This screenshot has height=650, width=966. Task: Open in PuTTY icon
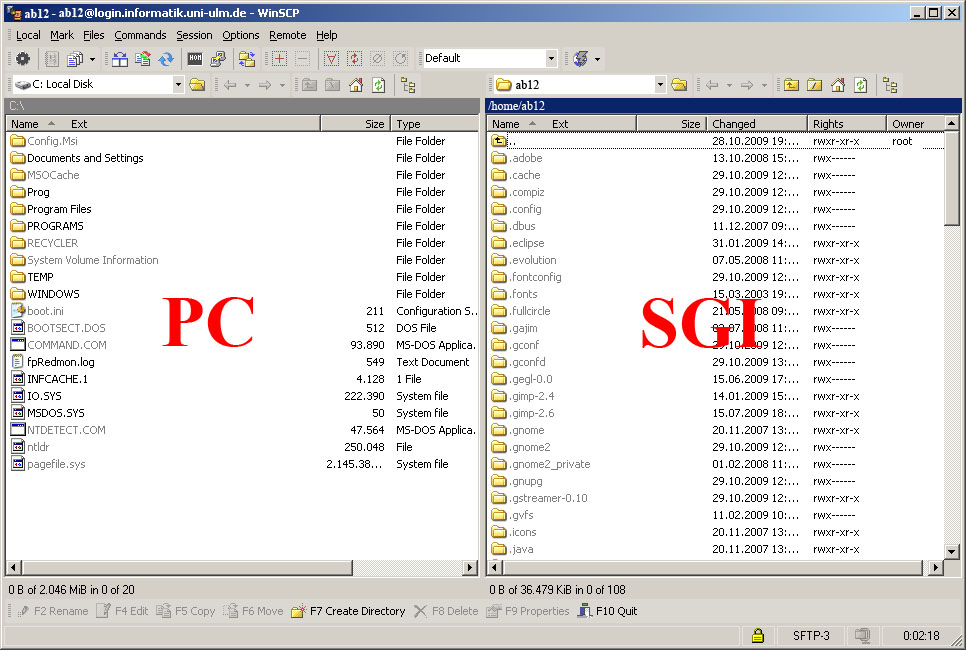(218, 59)
